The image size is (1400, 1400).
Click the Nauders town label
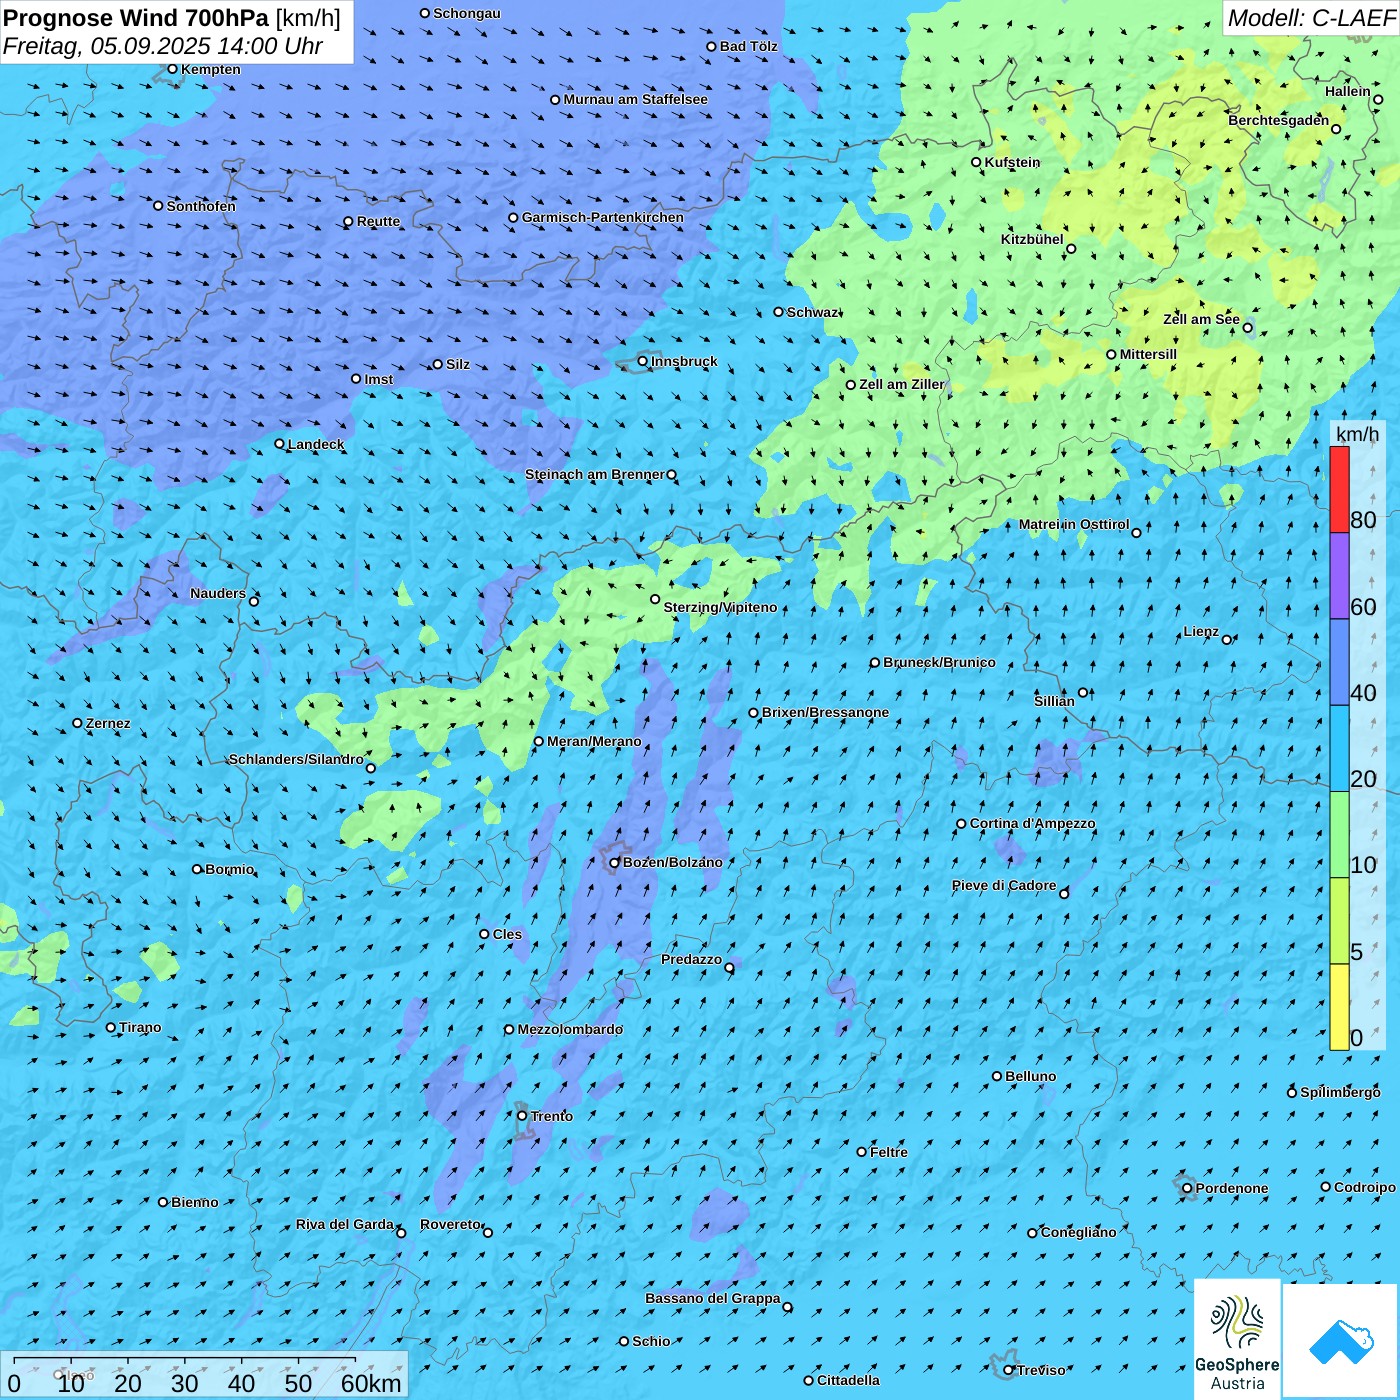[x=218, y=593]
